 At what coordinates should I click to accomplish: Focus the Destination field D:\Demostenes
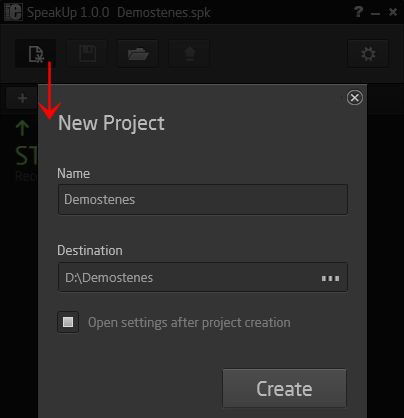pyautogui.click(x=203, y=277)
